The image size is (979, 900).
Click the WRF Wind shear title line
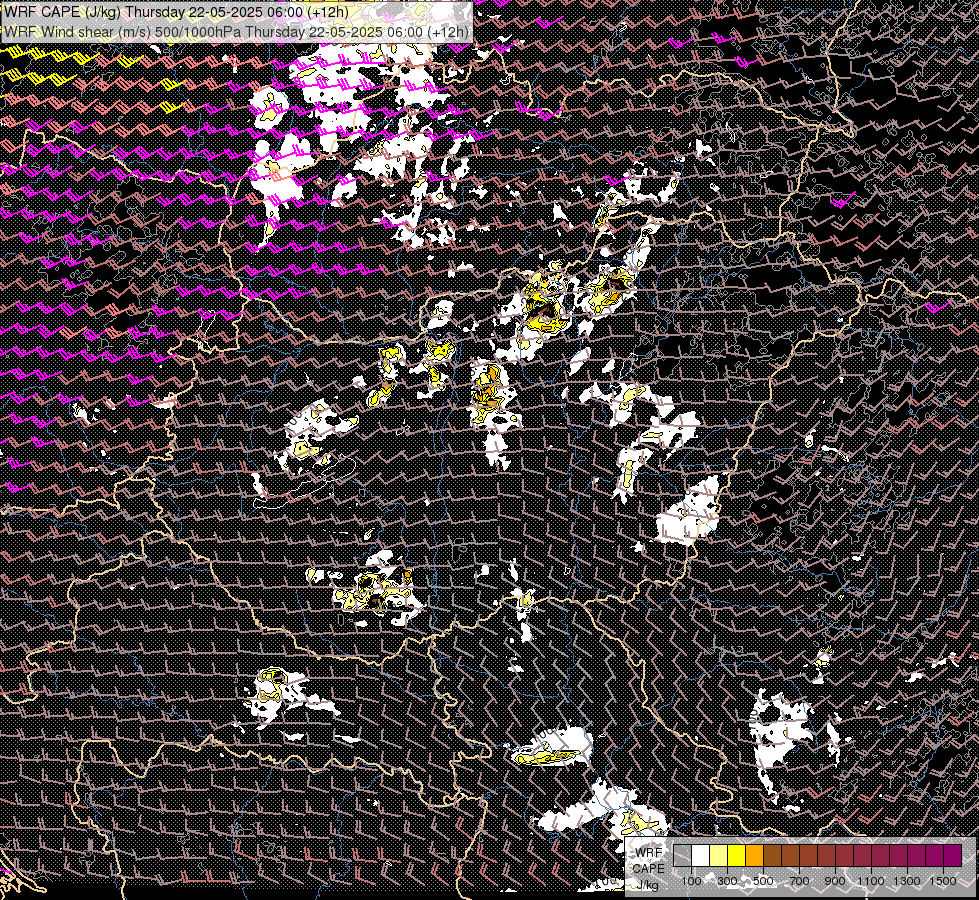point(237,32)
